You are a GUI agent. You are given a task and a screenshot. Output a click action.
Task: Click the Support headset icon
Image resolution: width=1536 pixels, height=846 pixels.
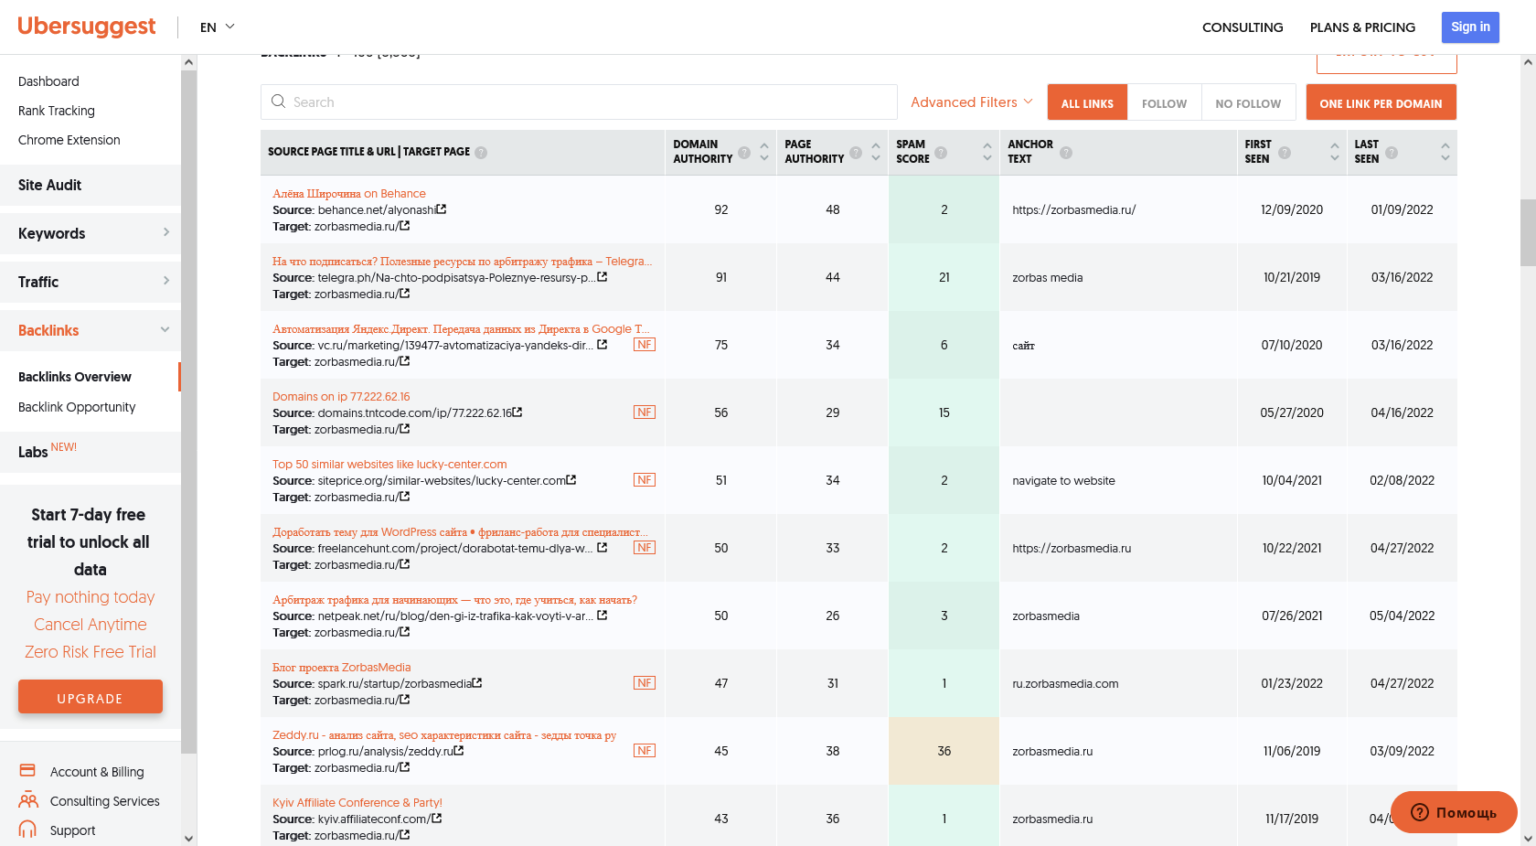(x=28, y=829)
